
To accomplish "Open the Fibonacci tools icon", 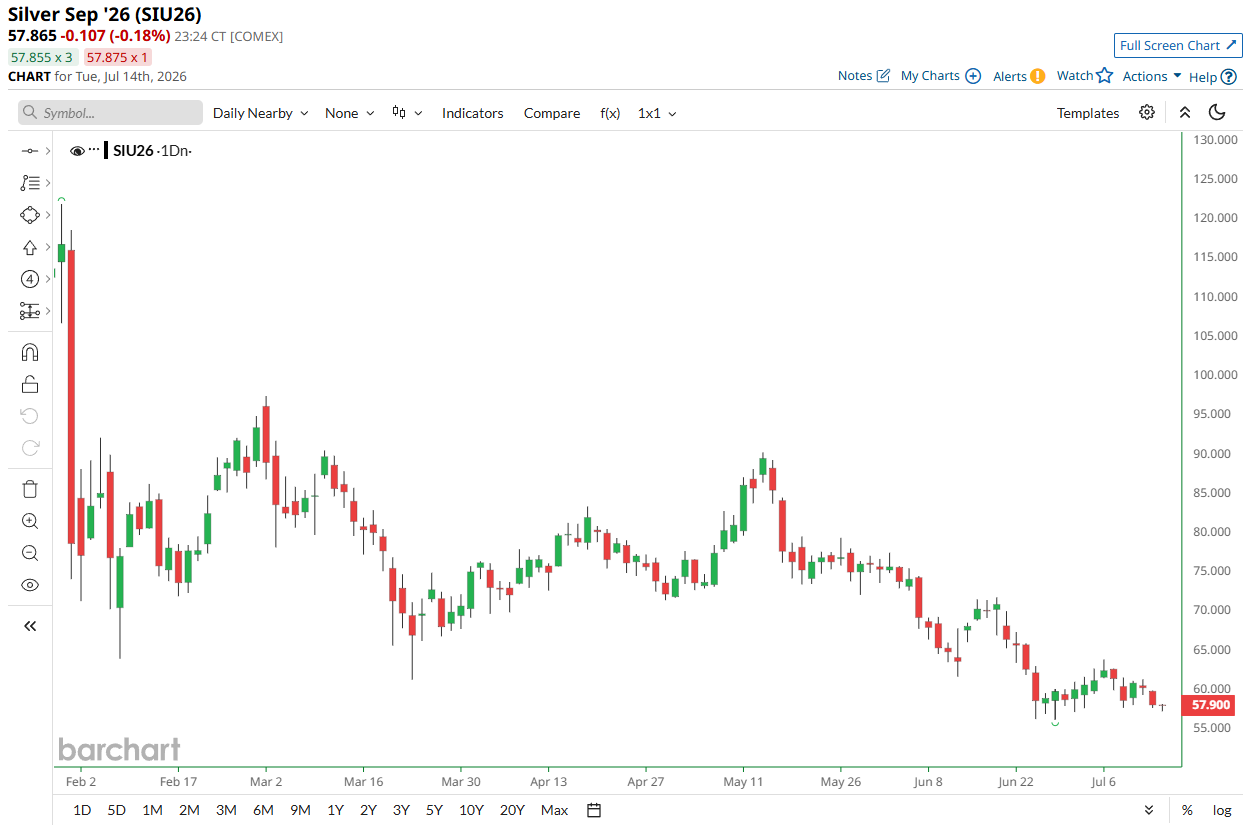I will pyautogui.click(x=30, y=183).
